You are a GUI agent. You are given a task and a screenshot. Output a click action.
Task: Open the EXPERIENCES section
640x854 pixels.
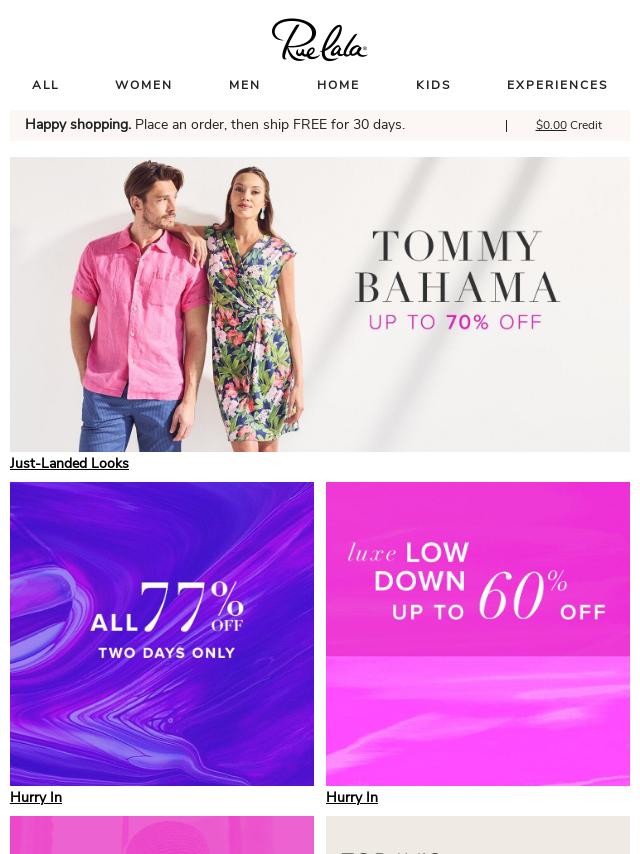pyautogui.click(x=557, y=85)
